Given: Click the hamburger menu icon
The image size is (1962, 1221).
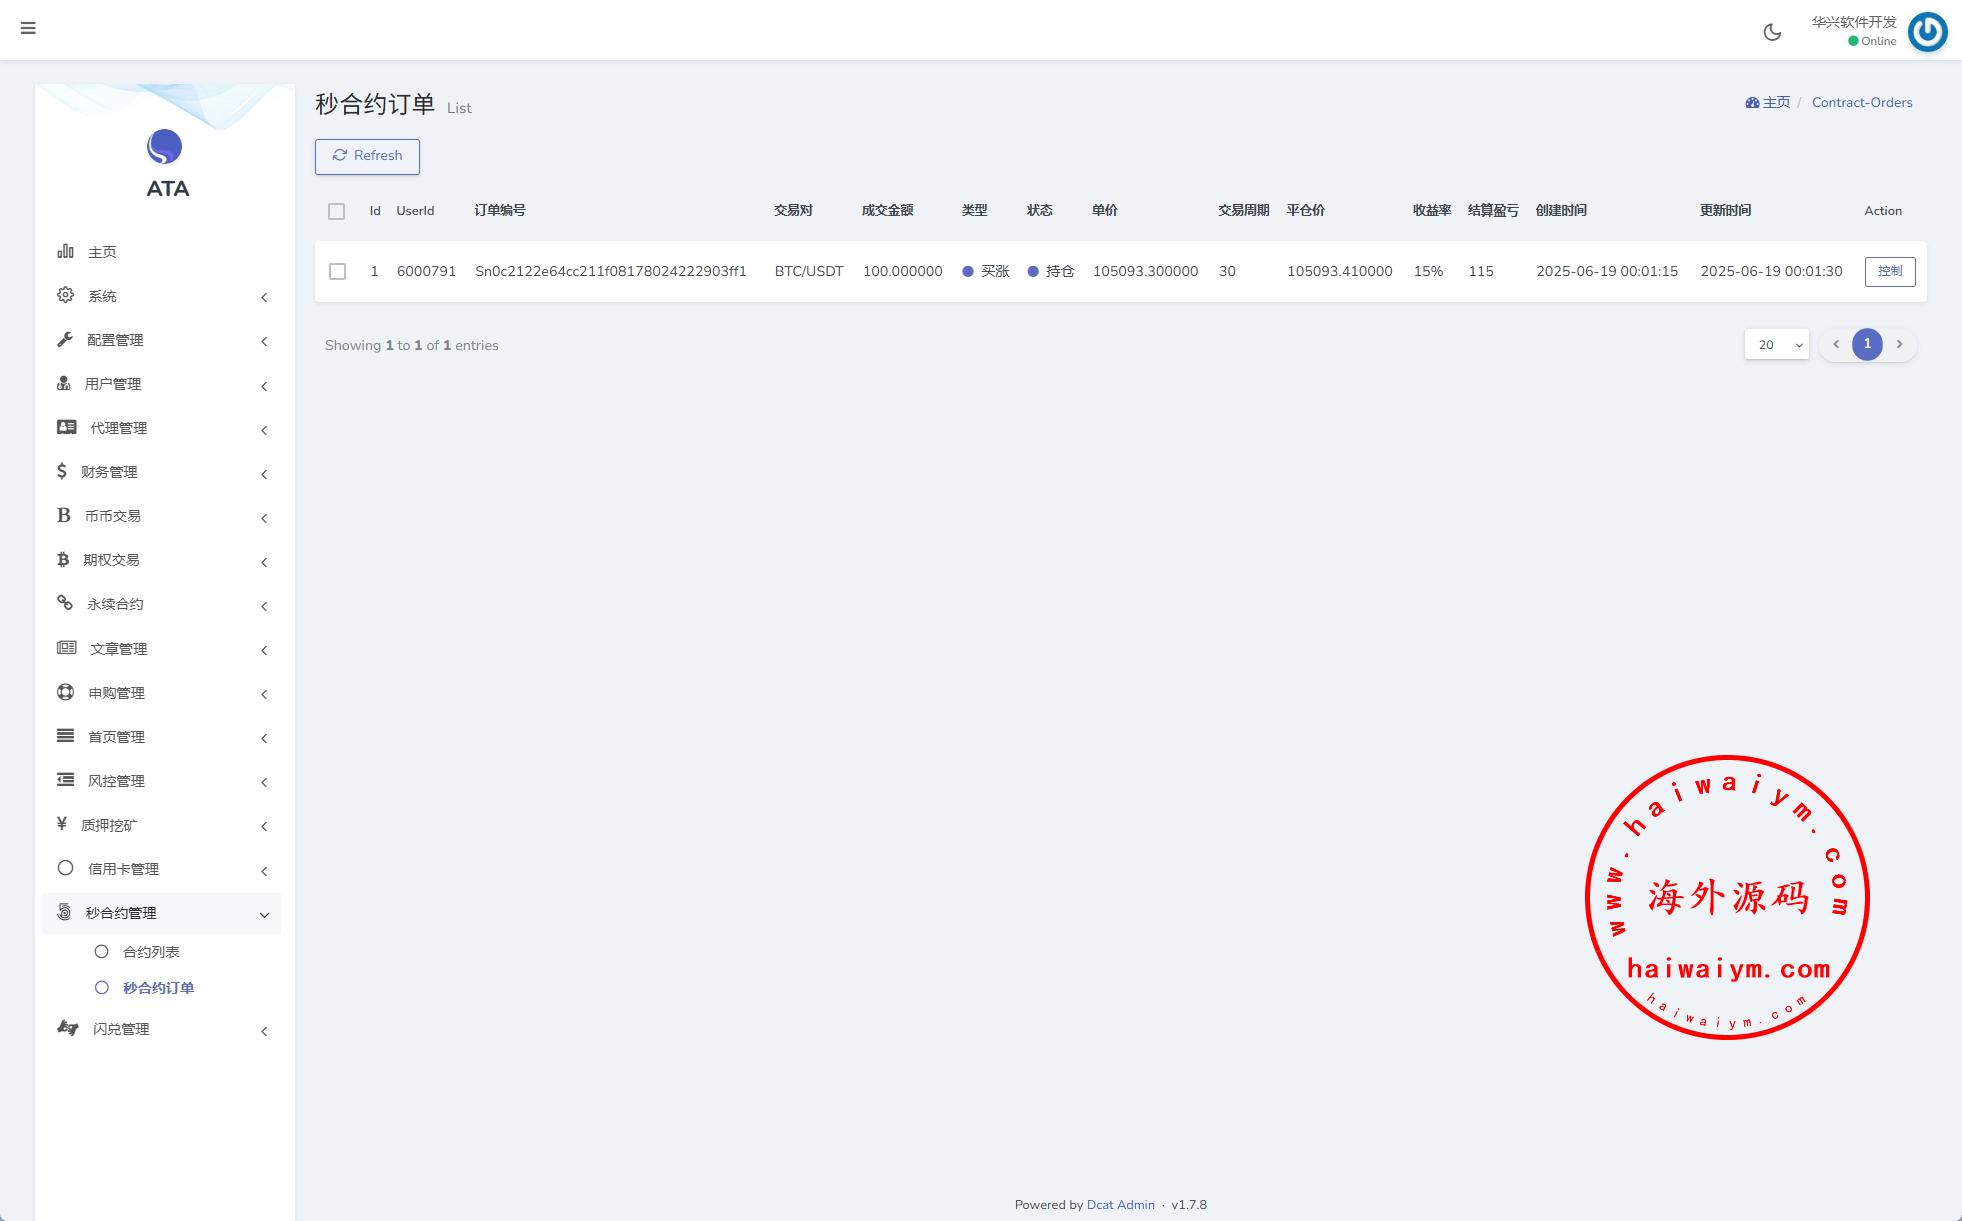Looking at the screenshot, I should tap(28, 28).
